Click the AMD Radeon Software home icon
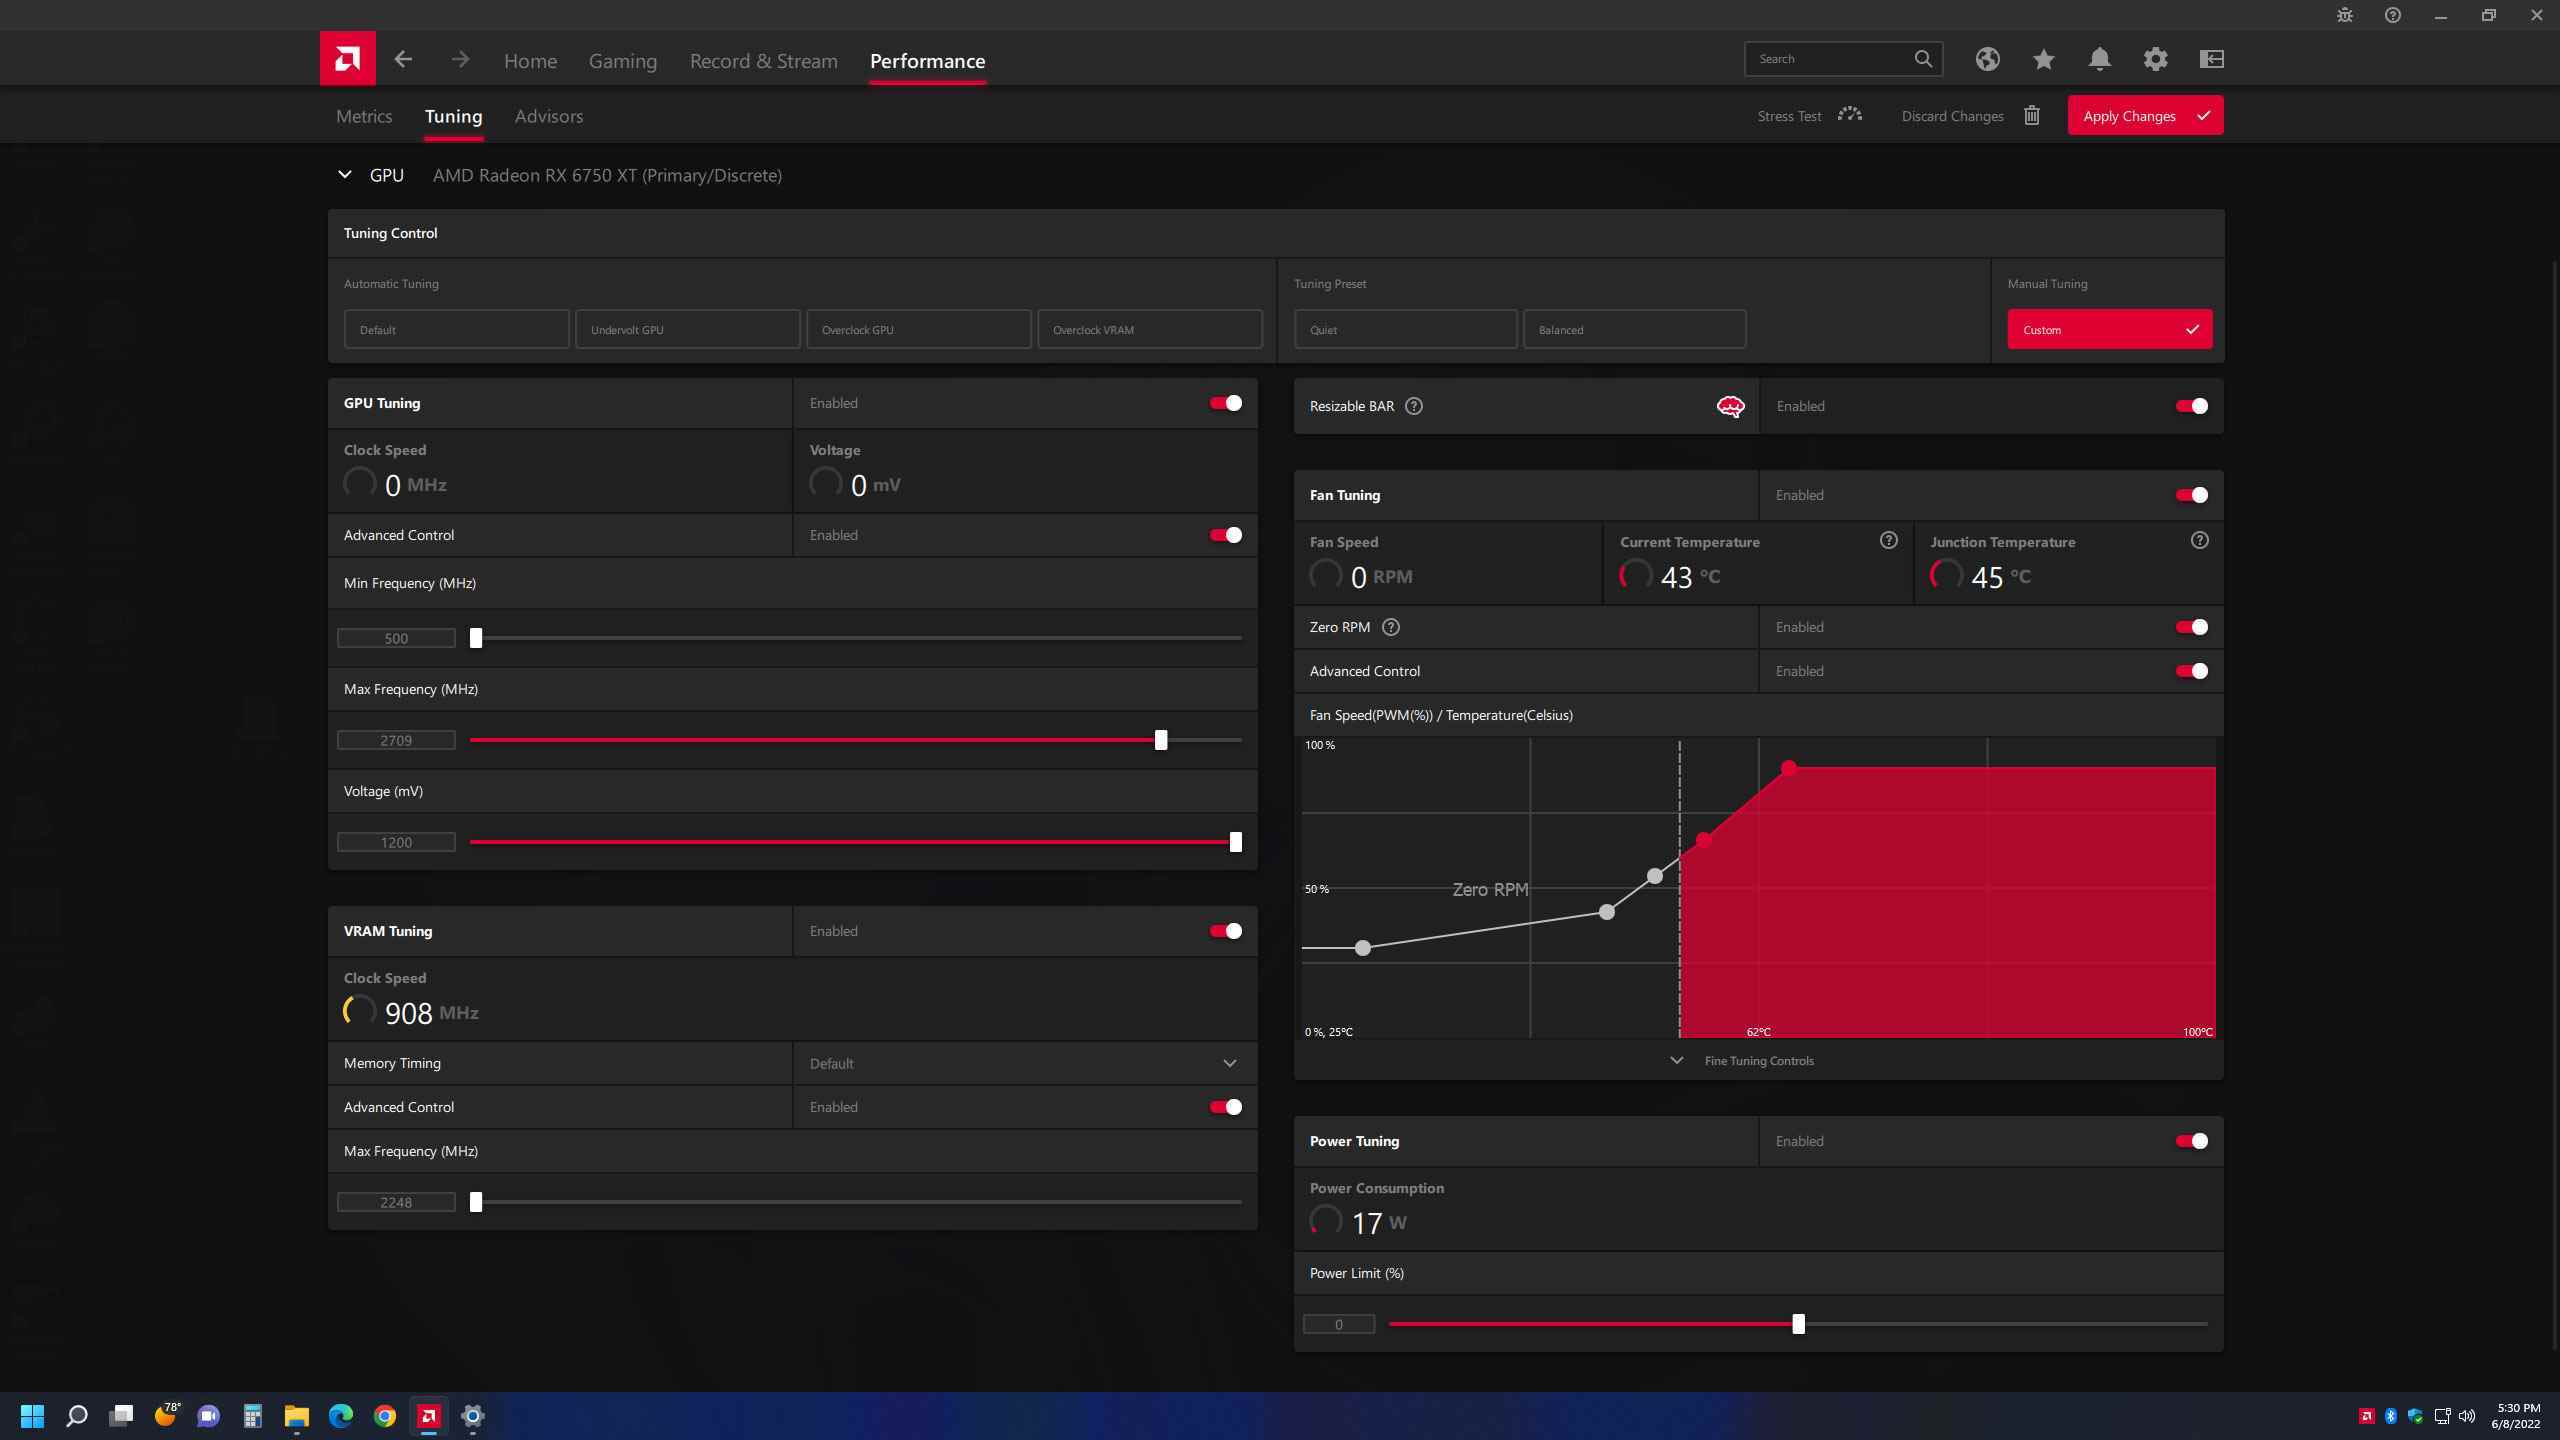 pyautogui.click(x=346, y=58)
